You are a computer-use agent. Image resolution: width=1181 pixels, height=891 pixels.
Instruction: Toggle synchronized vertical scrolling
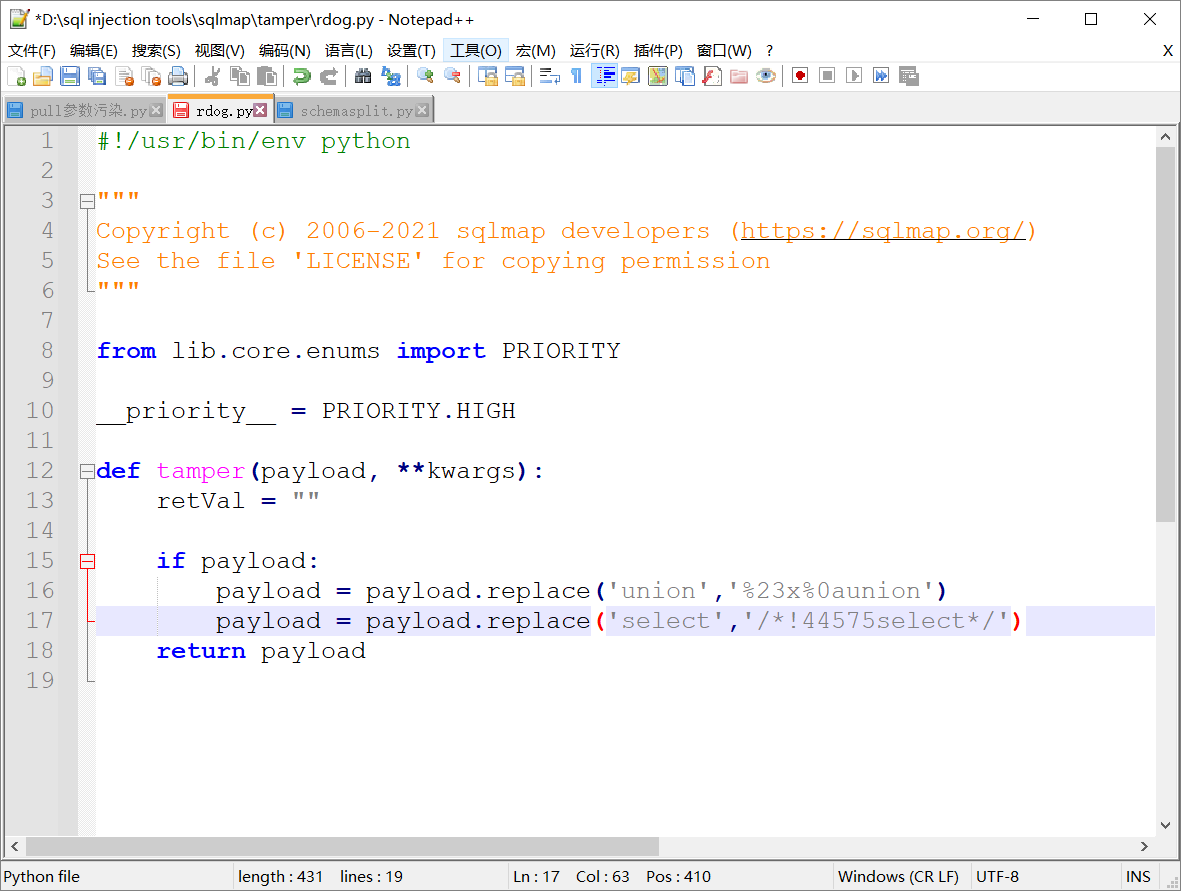pyautogui.click(x=488, y=76)
